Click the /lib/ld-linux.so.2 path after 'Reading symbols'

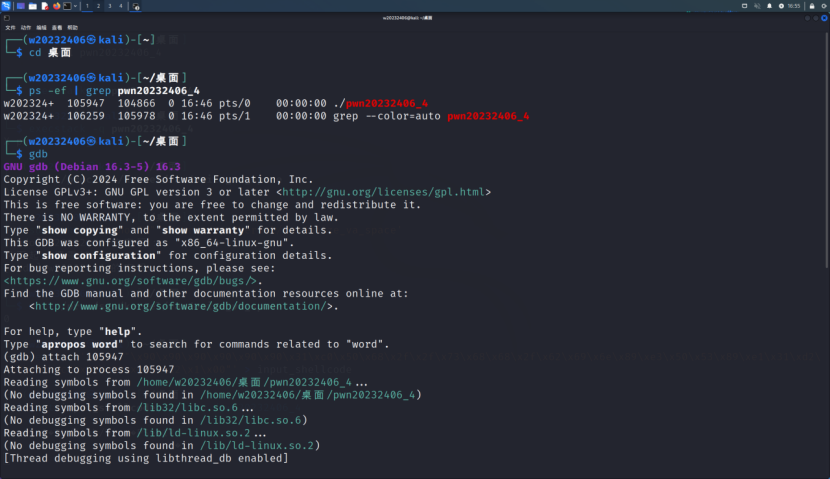click(x=194, y=433)
